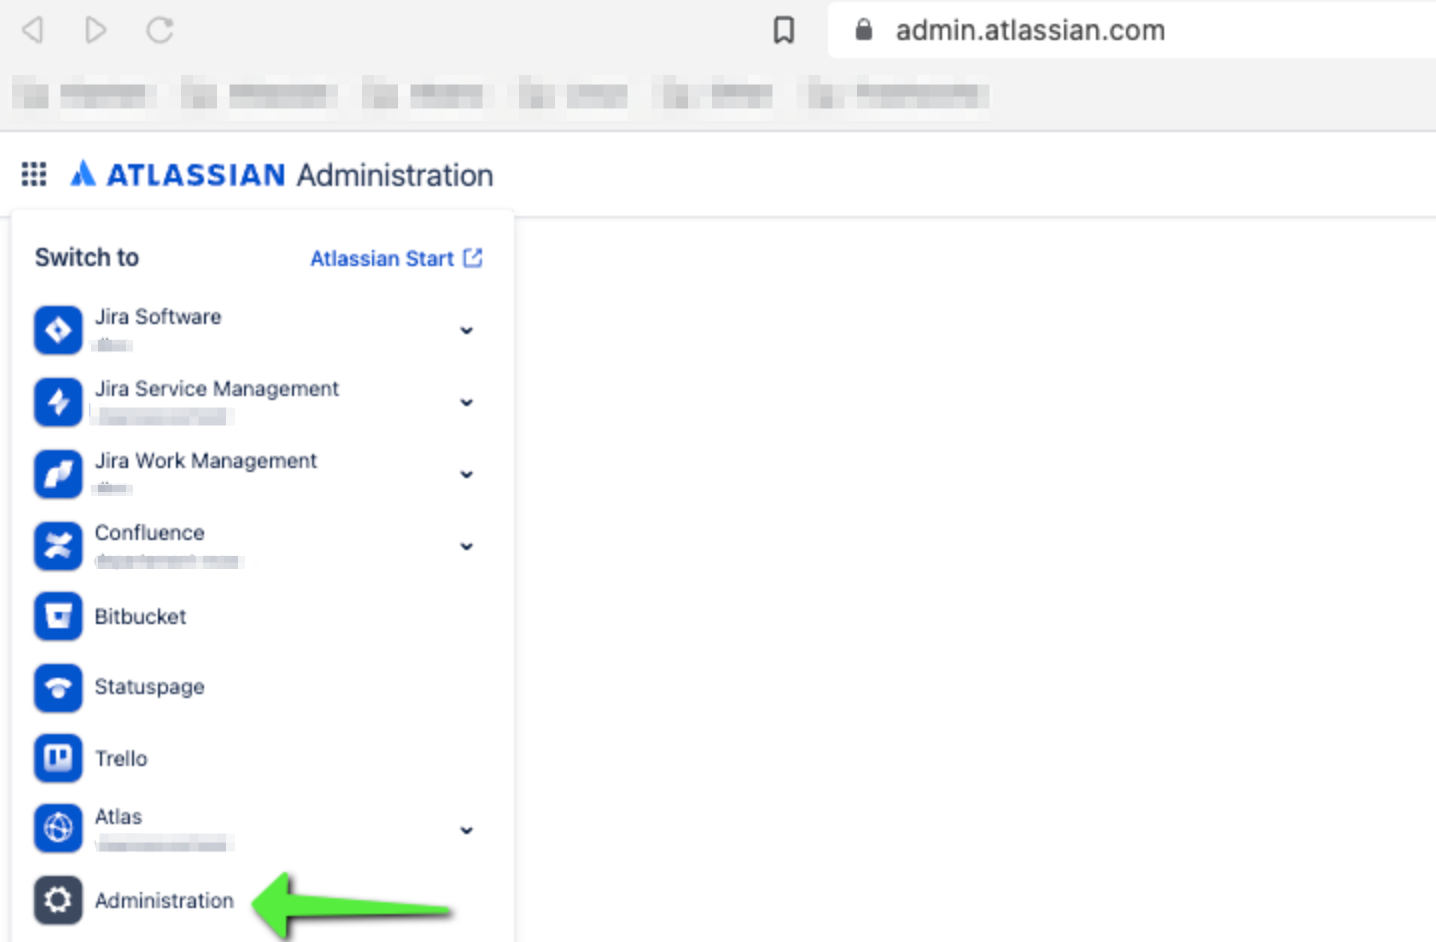Viewport: 1436px width, 942px height.
Task: Expand the Jira Service Management chevron
Action: (466, 403)
